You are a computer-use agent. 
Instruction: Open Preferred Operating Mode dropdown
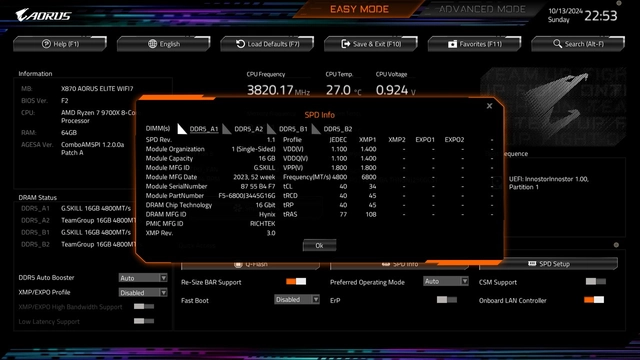[x=446, y=281]
